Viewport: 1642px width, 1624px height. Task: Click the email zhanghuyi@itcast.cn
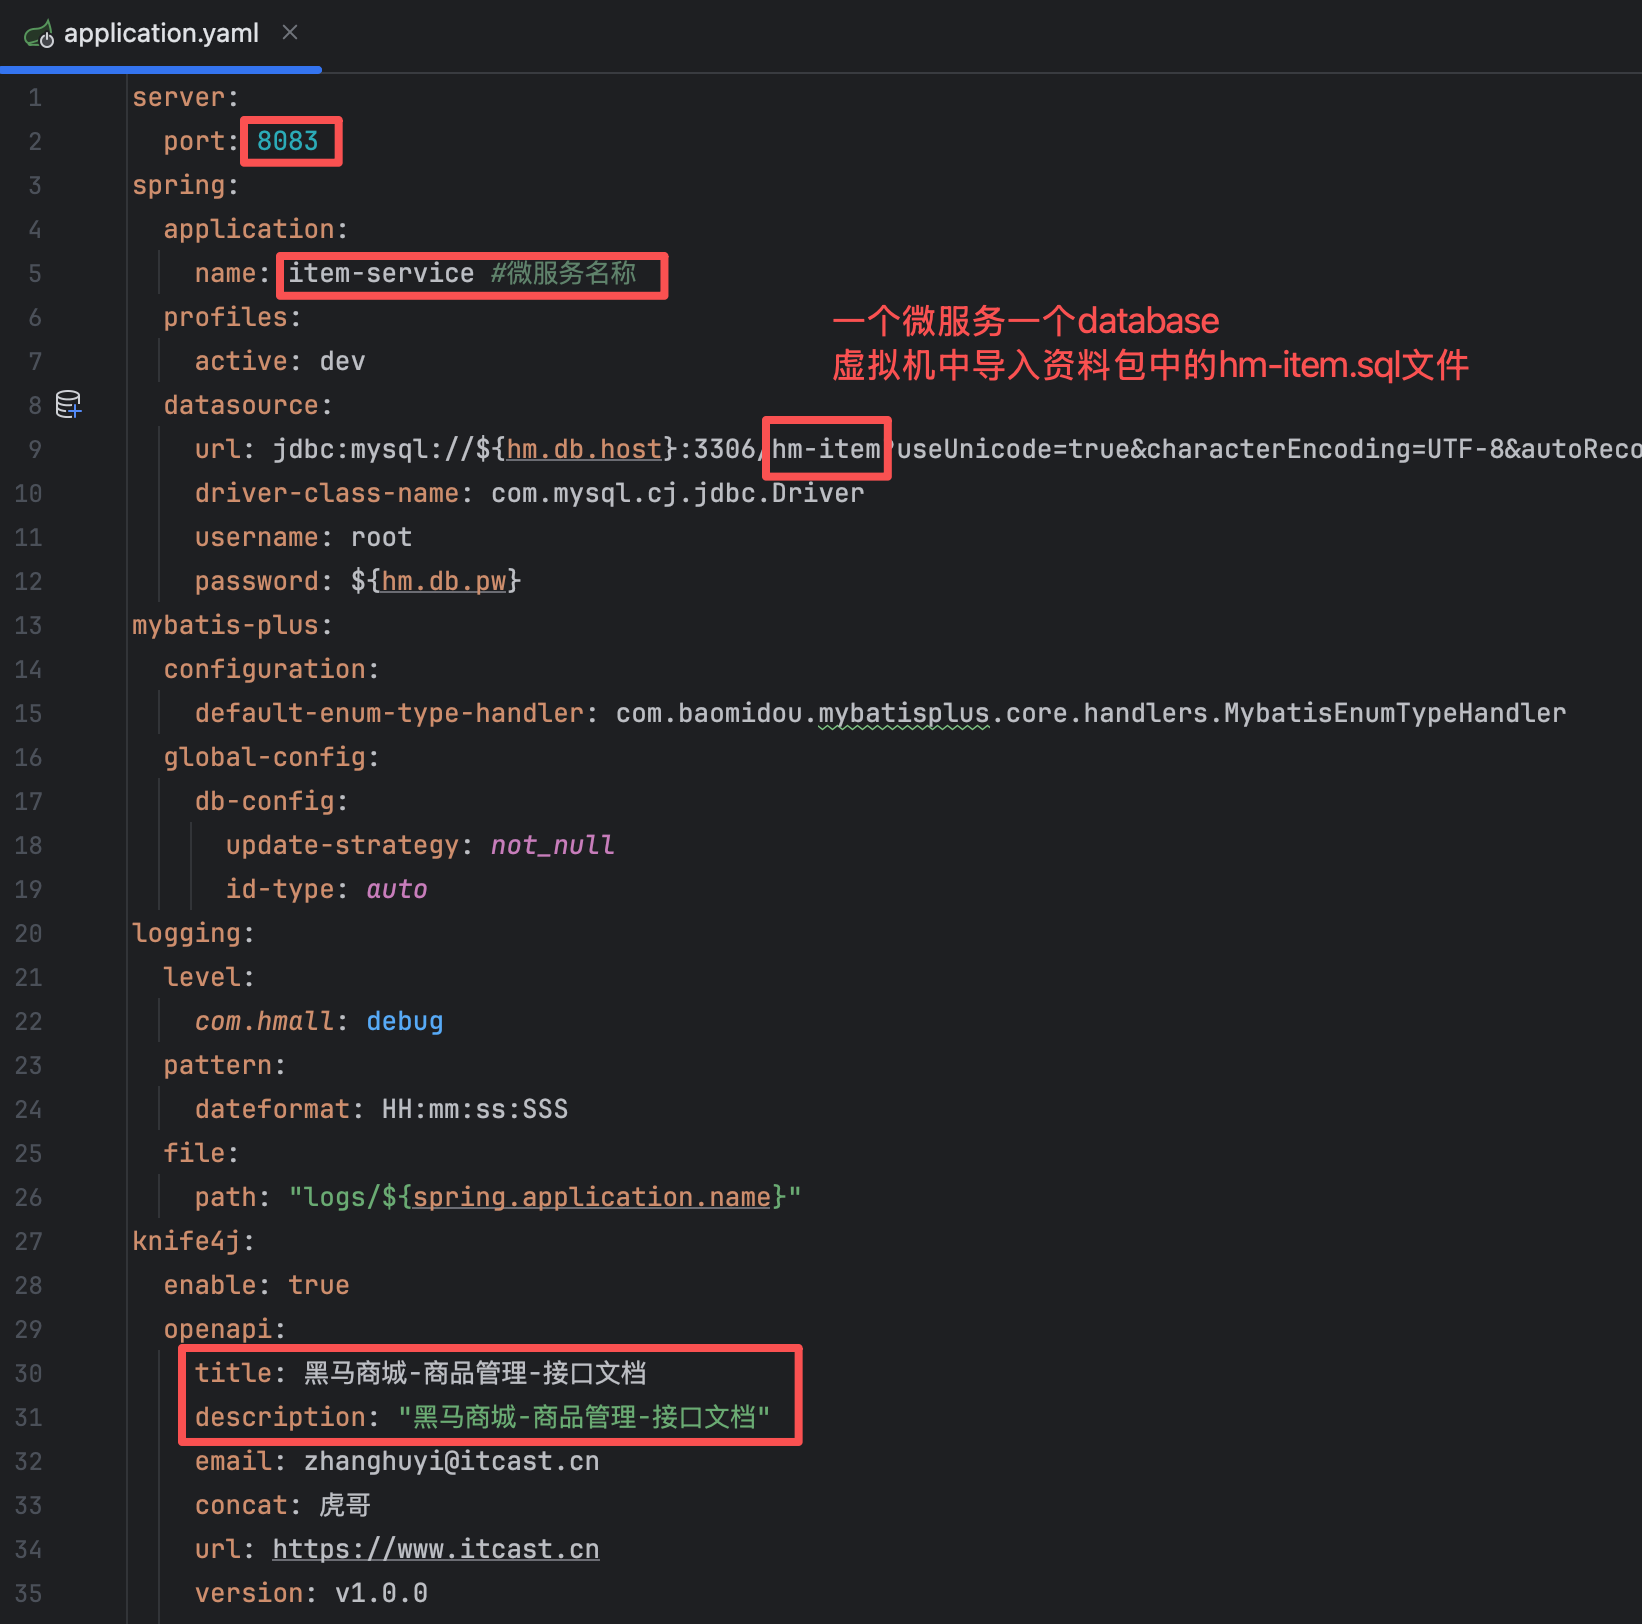(x=452, y=1461)
